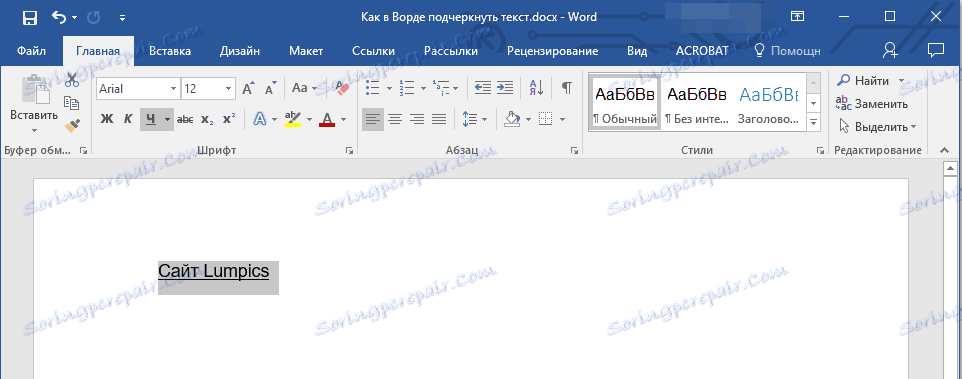Open the Font dialog launcher in Шрифт group
962x379 pixels.
coord(350,151)
